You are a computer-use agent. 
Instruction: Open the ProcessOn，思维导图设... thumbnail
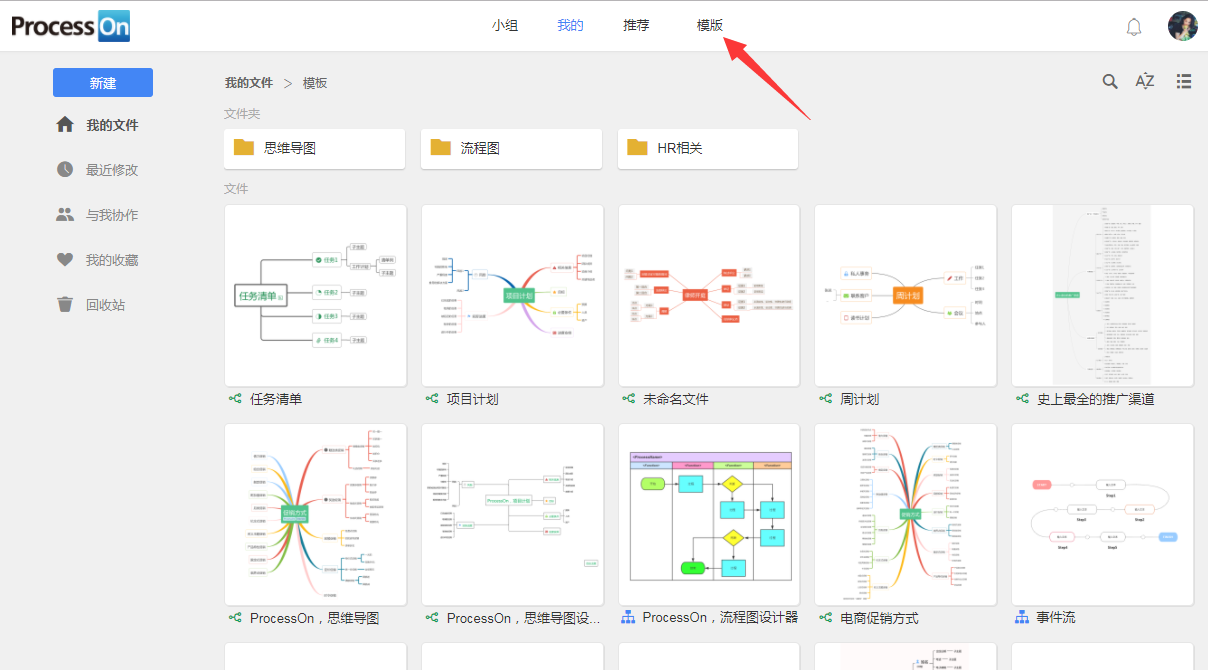click(x=512, y=514)
